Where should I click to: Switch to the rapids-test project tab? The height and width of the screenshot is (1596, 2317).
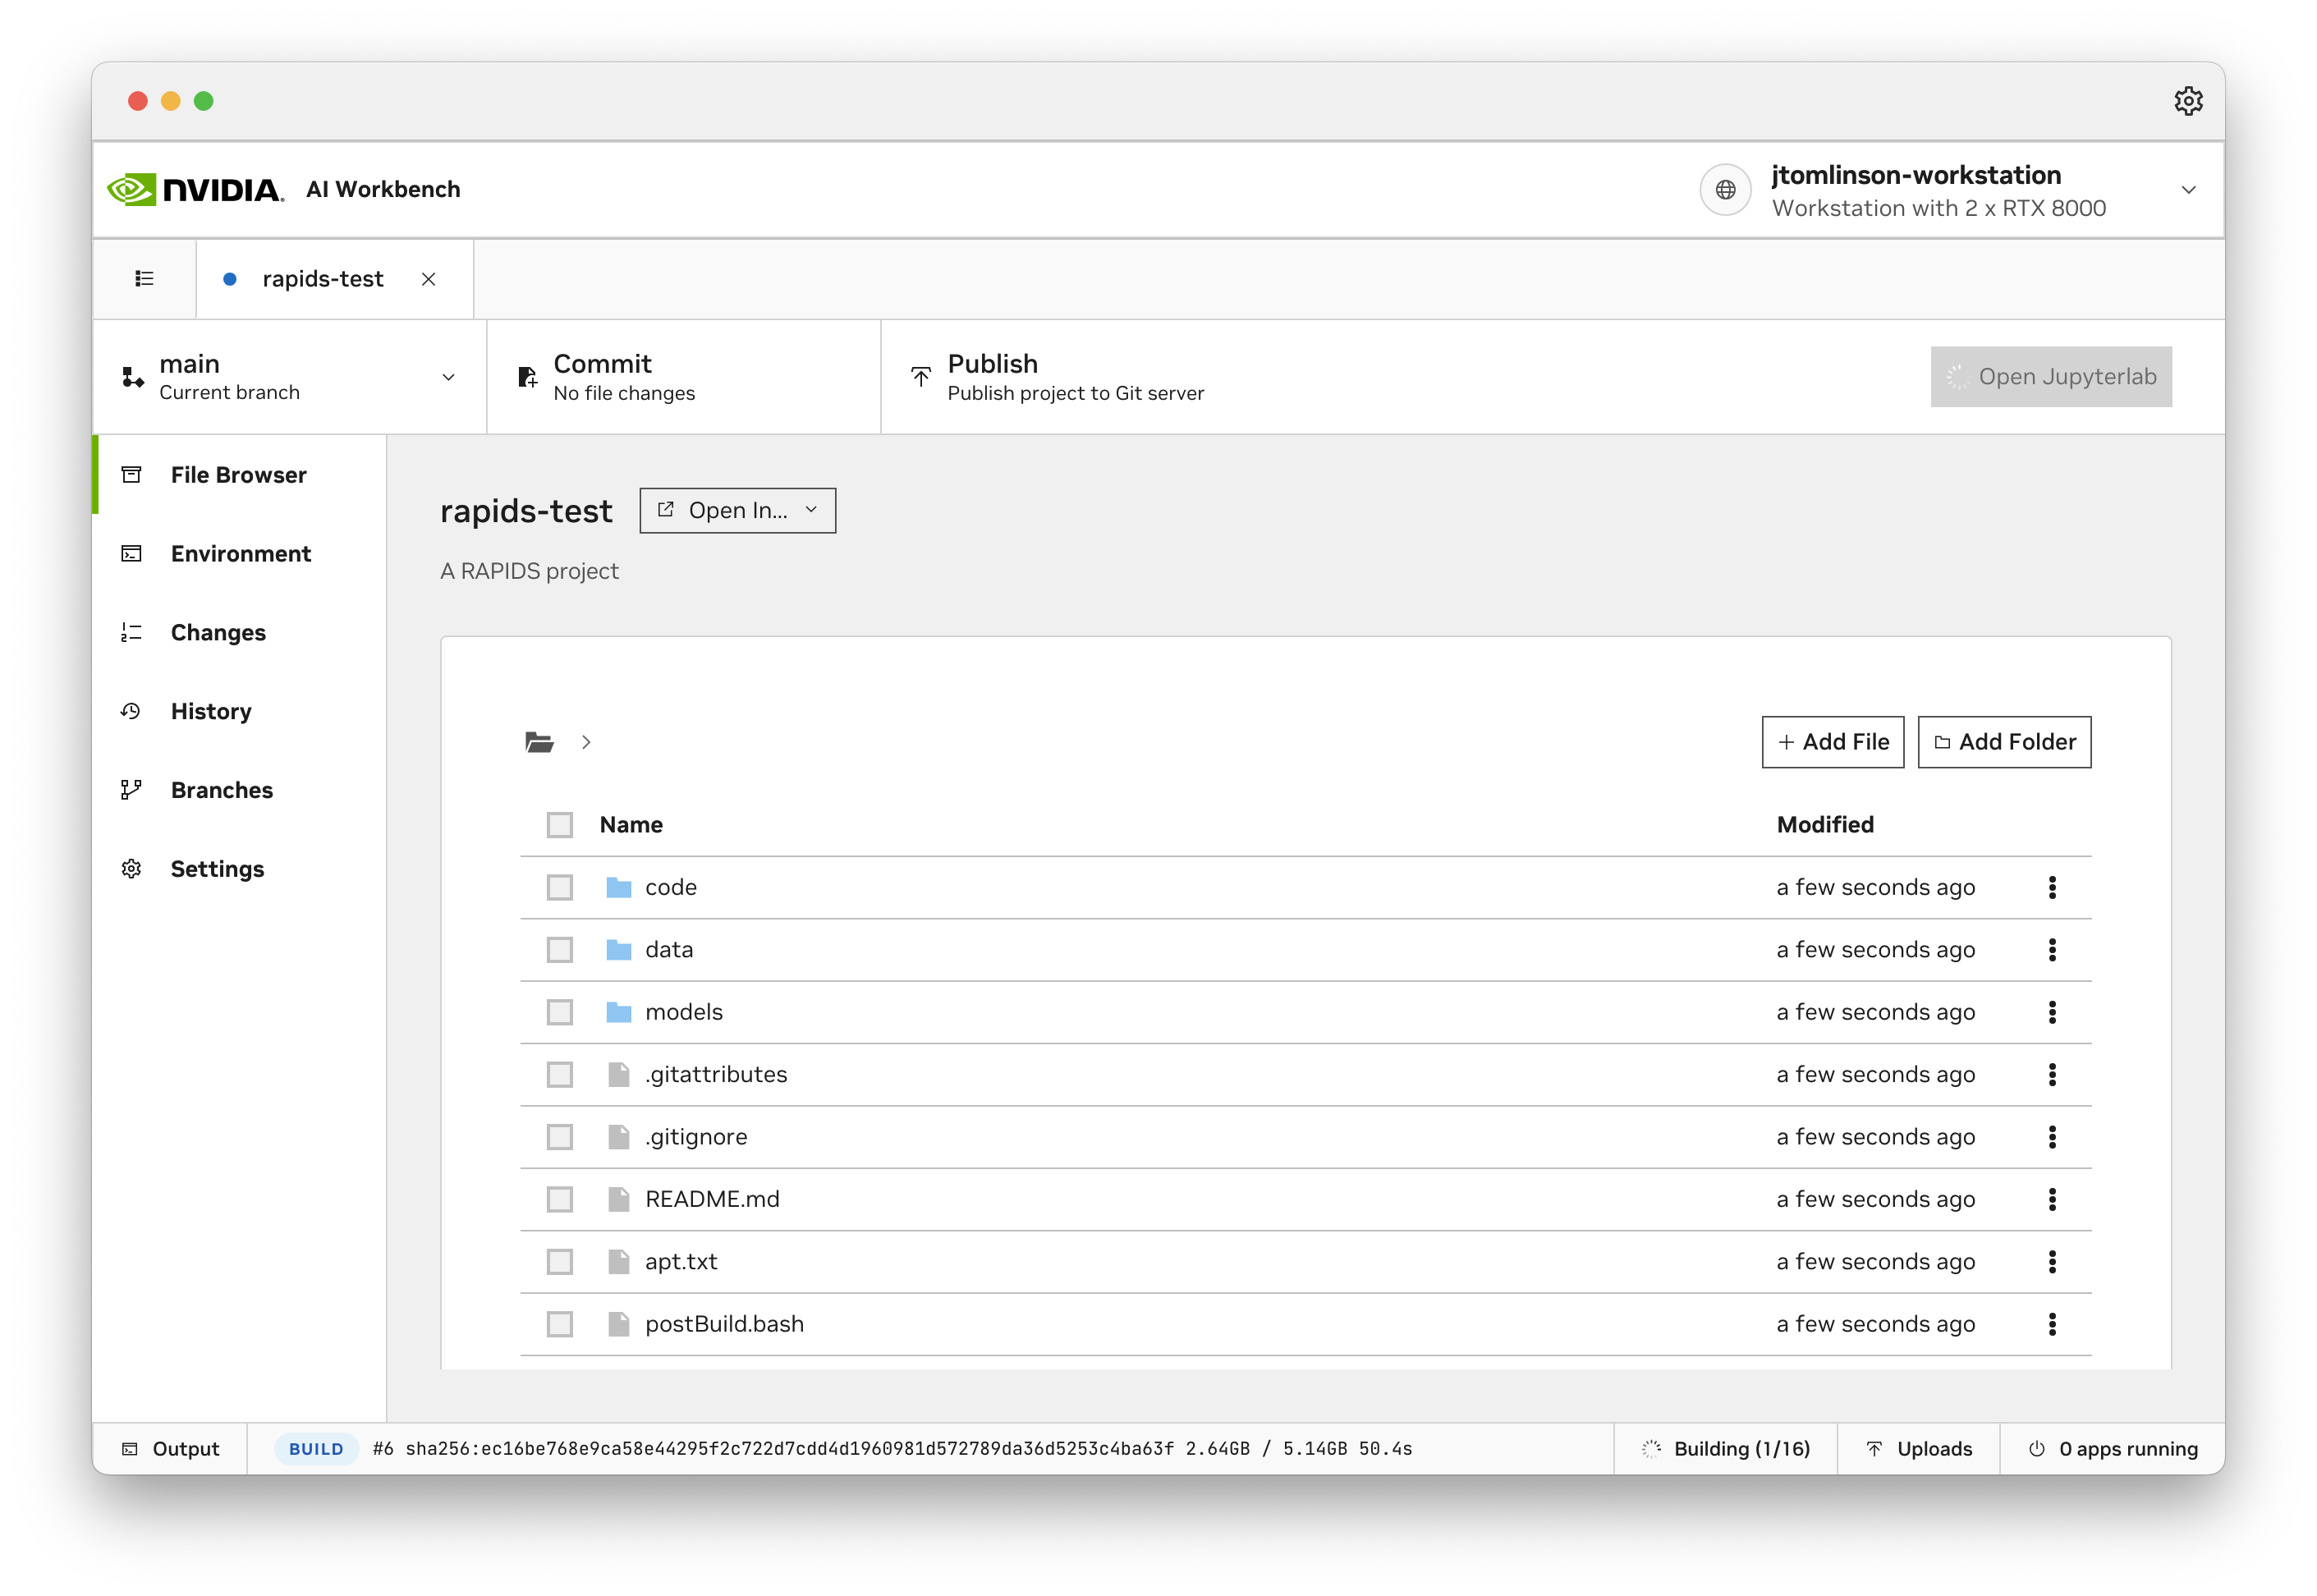(321, 279)
